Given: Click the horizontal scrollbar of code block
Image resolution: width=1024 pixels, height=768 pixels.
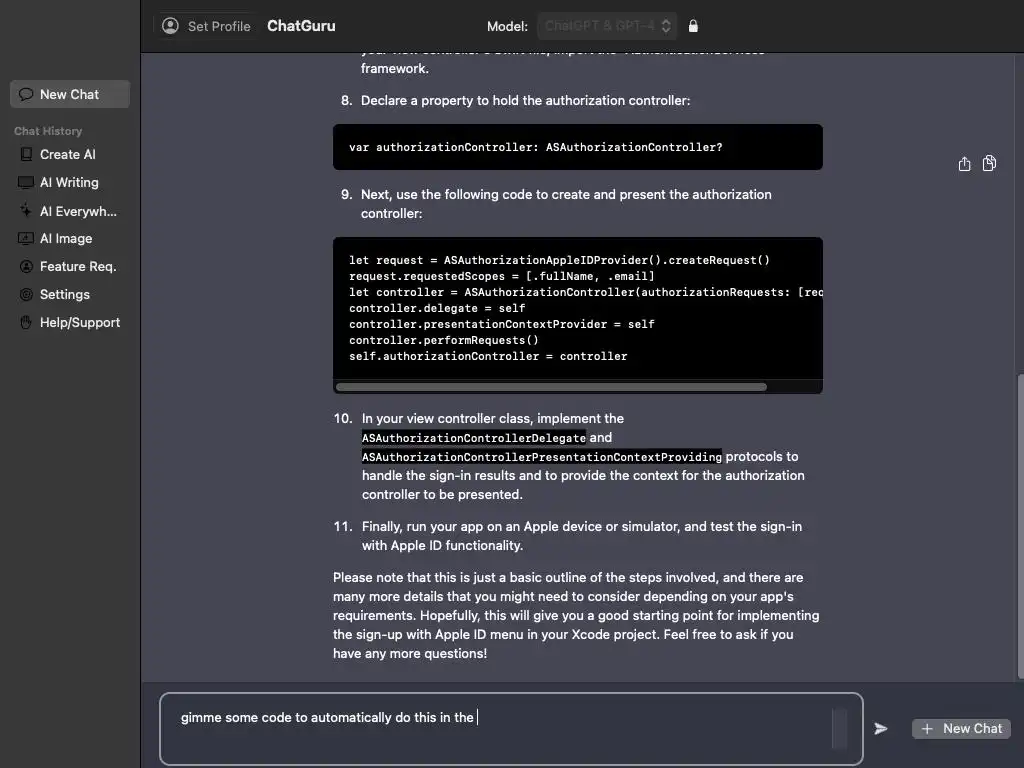Looking at the screenshot, I should (551, 387).
